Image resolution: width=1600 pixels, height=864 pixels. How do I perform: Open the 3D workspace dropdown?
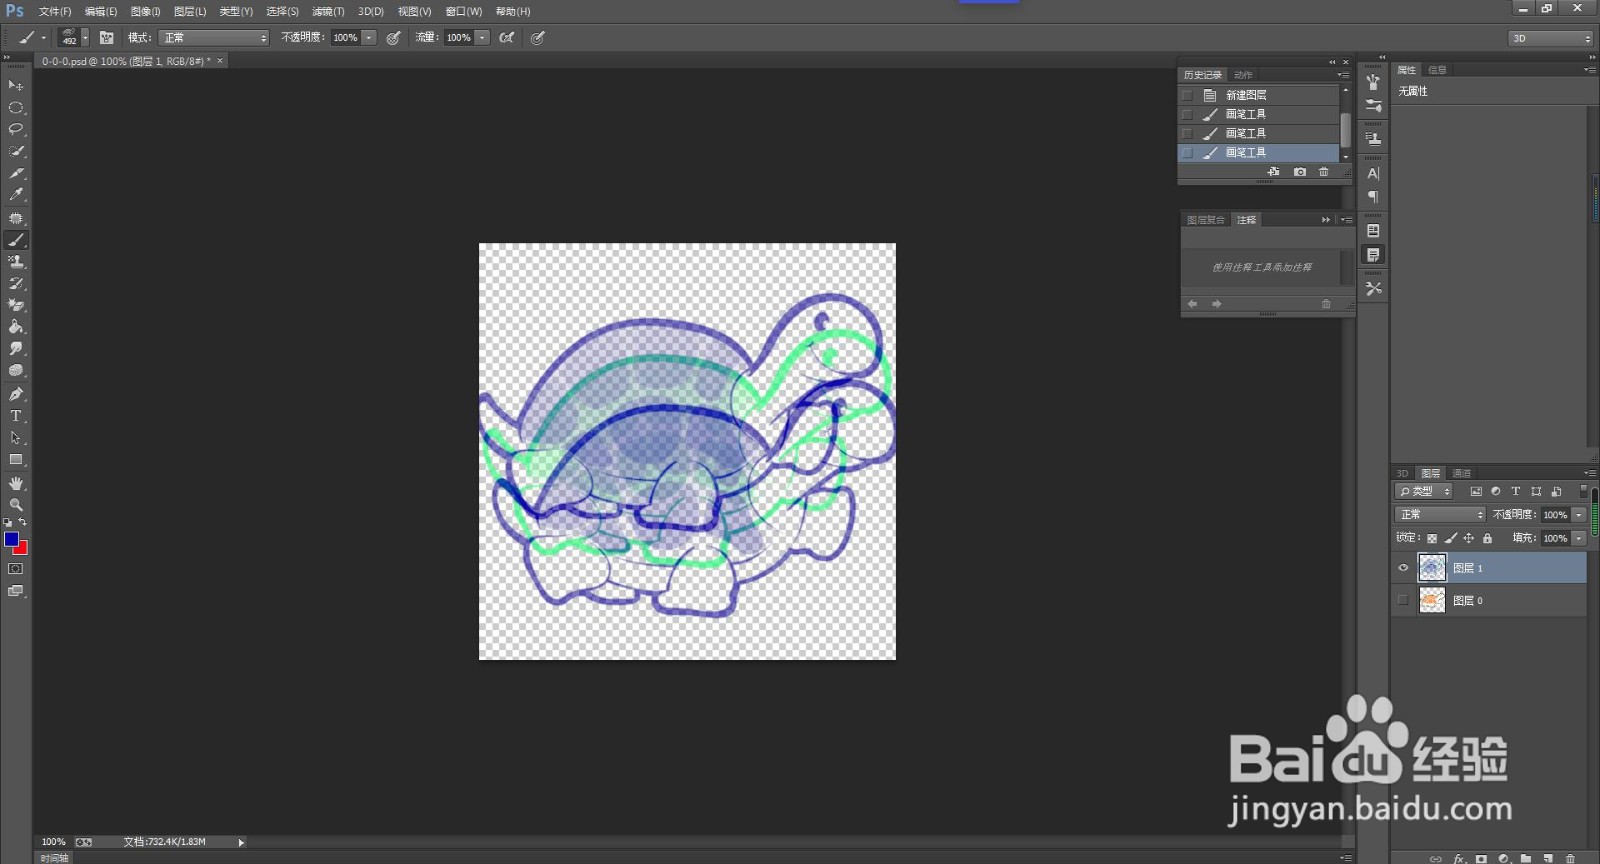1550,38
